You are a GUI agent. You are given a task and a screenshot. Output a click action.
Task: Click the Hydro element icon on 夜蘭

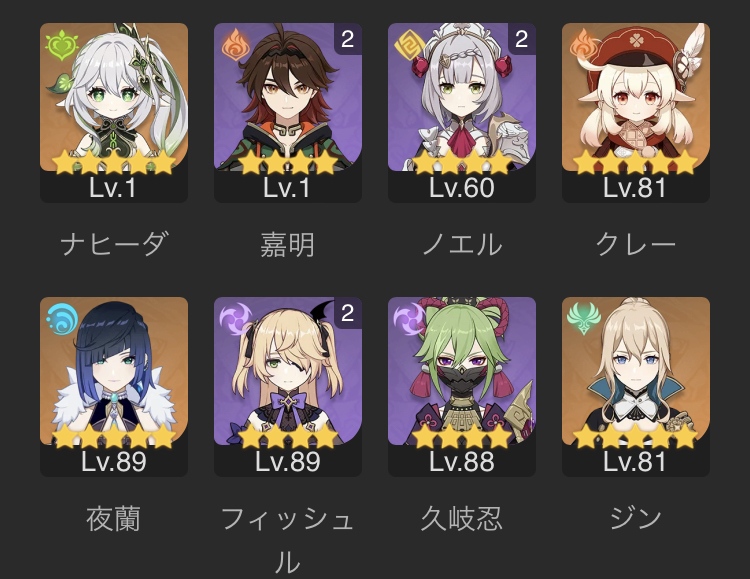tap(61, 319)
